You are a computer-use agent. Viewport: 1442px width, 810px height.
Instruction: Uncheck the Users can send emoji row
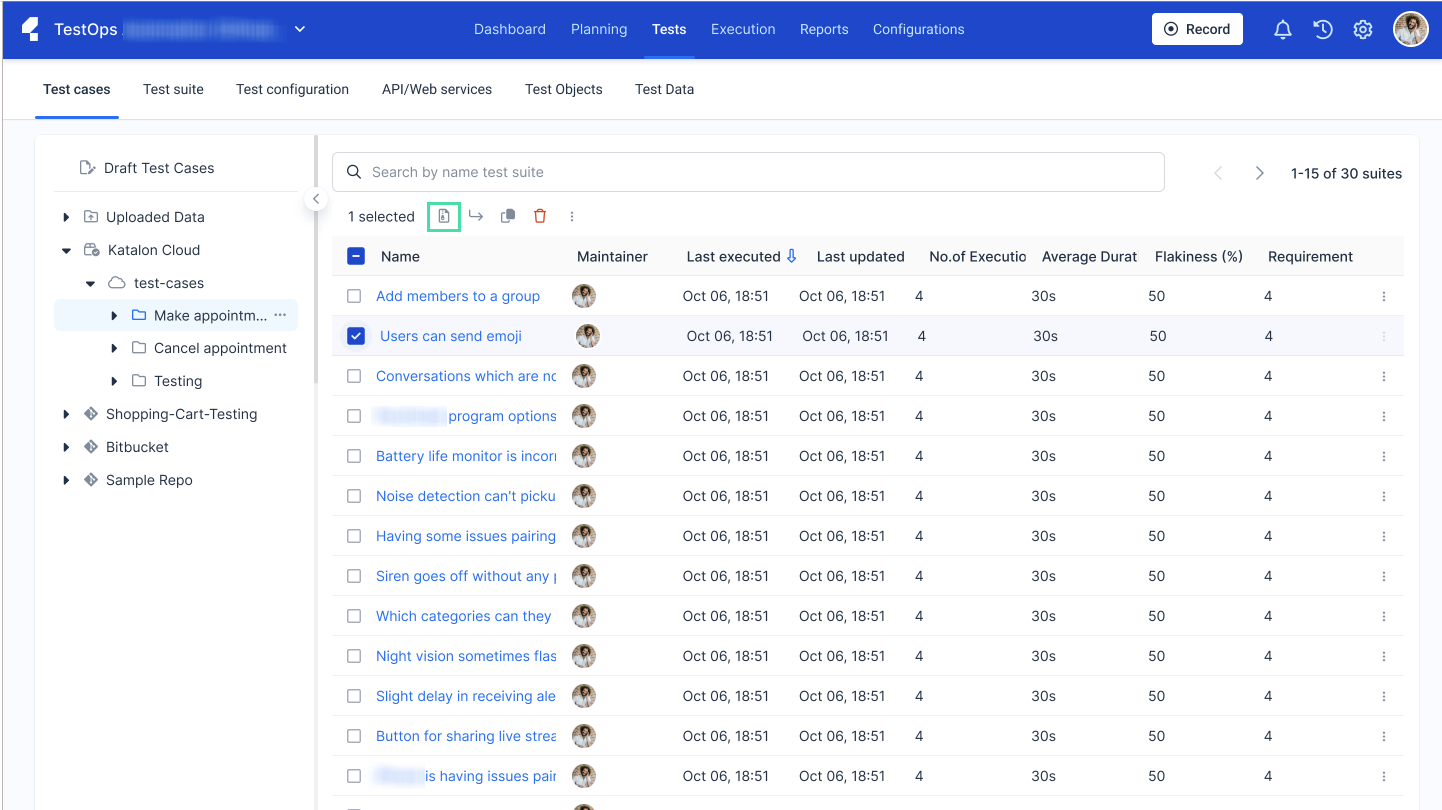pyautogui.click(x=356, y=335)
